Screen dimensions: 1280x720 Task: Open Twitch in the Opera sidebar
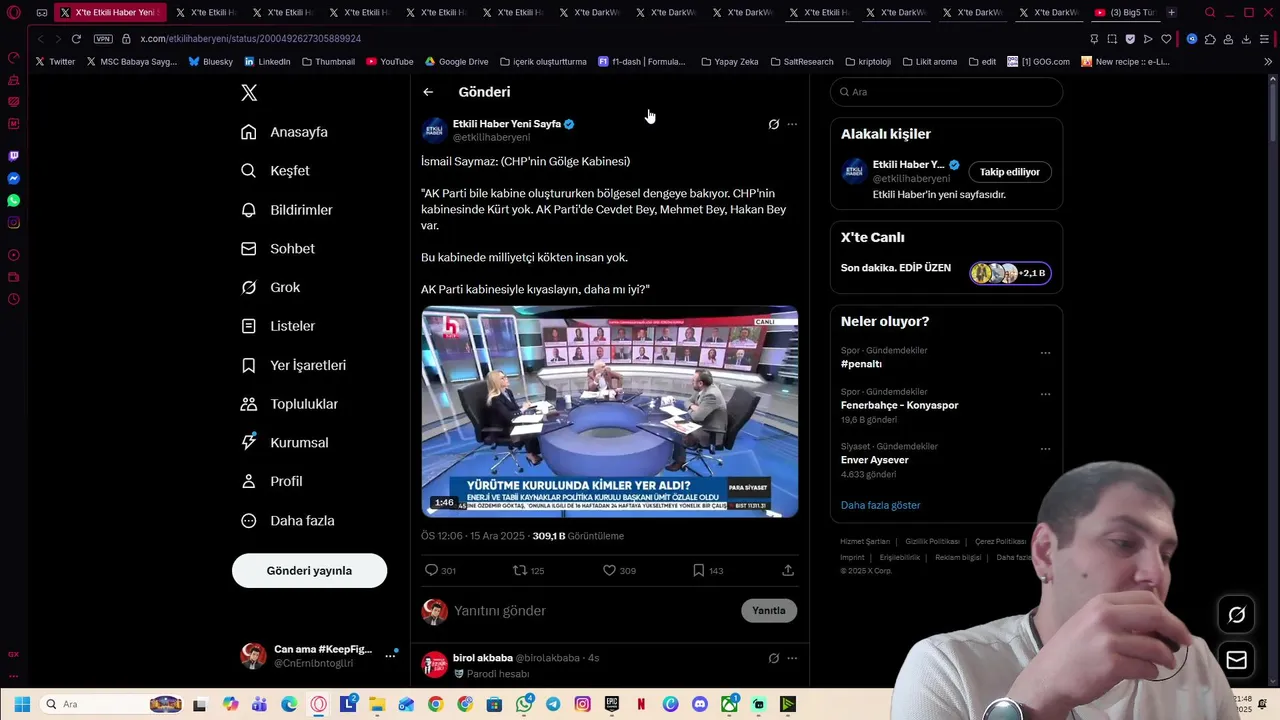(13, 156)
